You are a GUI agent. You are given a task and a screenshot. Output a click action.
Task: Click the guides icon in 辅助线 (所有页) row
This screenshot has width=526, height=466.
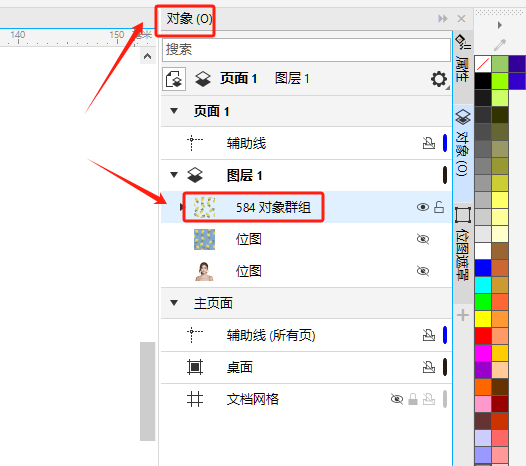(x=195, y=335)
